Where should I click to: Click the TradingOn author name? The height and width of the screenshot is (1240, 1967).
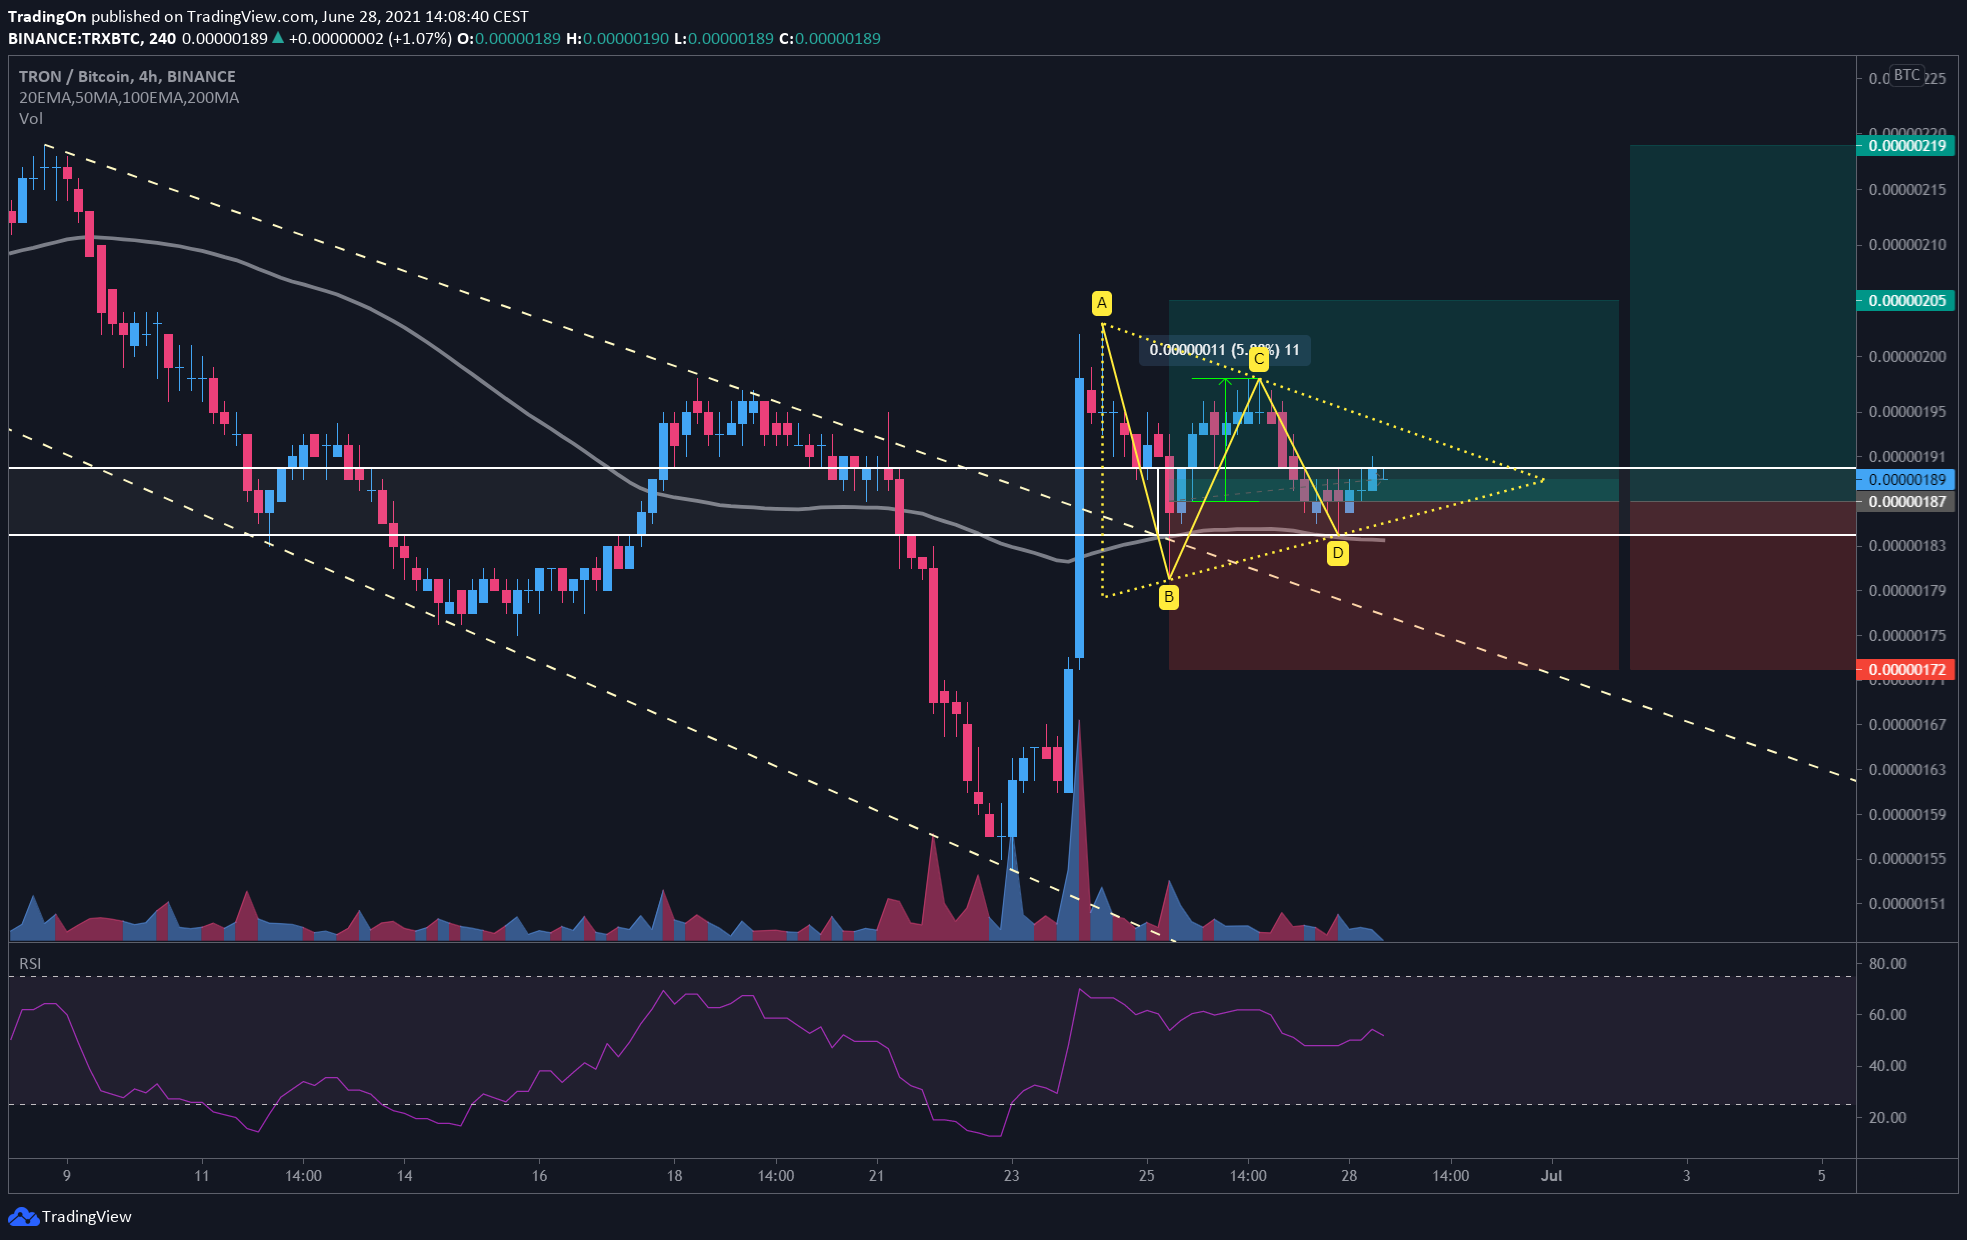click(48, 17)
